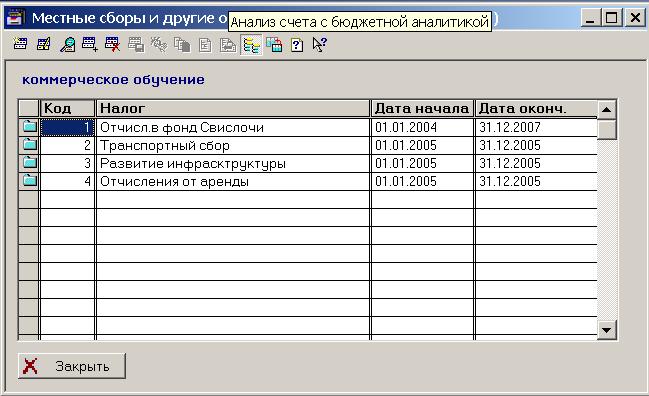Click the window title bar app icon
Screen dimensions: 649x396
coord(16,18)
